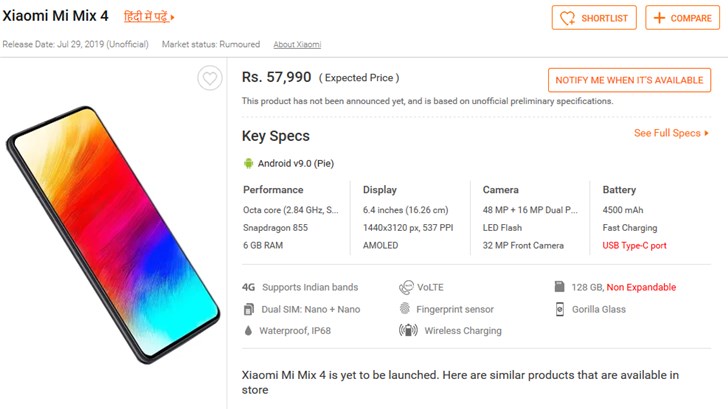Click the Compare button
The image size is (728, 409).
pyautogui.click(x=682, y=18)
